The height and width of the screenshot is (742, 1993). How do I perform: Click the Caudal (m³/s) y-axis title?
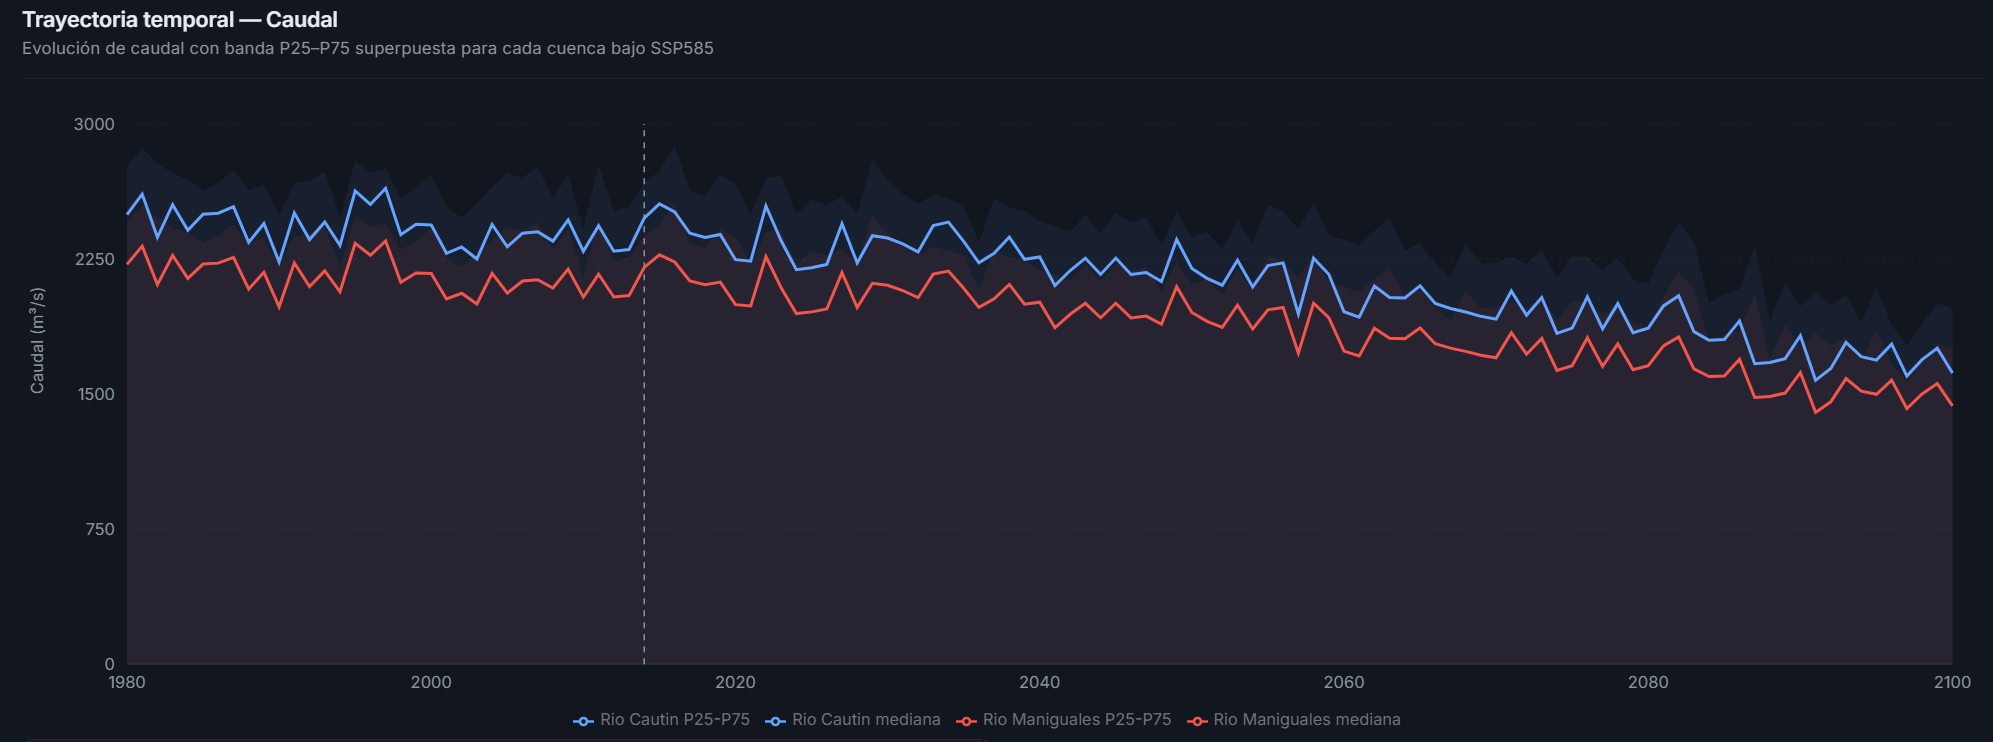click(x=38, y=341)
